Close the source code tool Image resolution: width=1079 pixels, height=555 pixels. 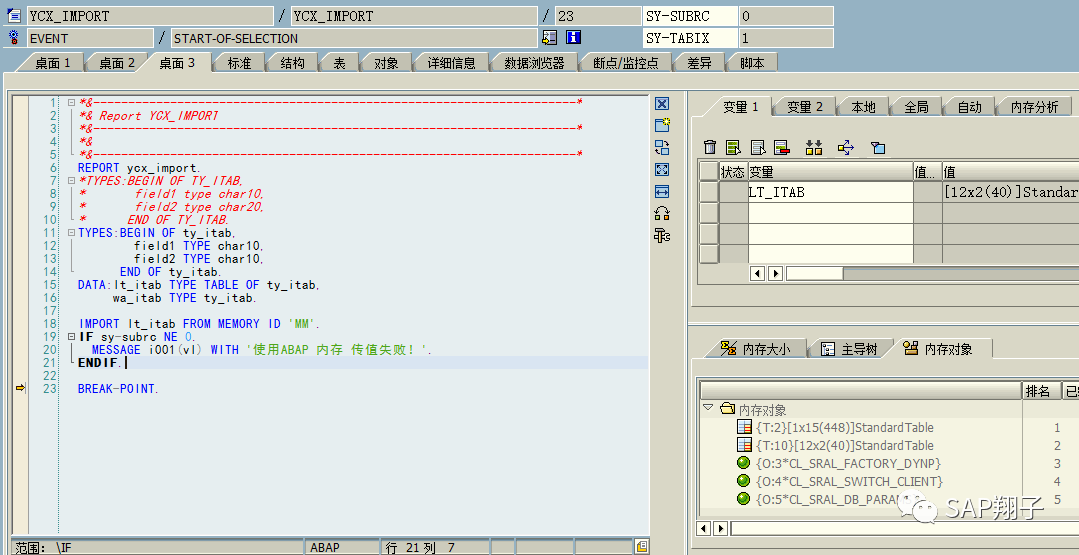click(662, 104)
